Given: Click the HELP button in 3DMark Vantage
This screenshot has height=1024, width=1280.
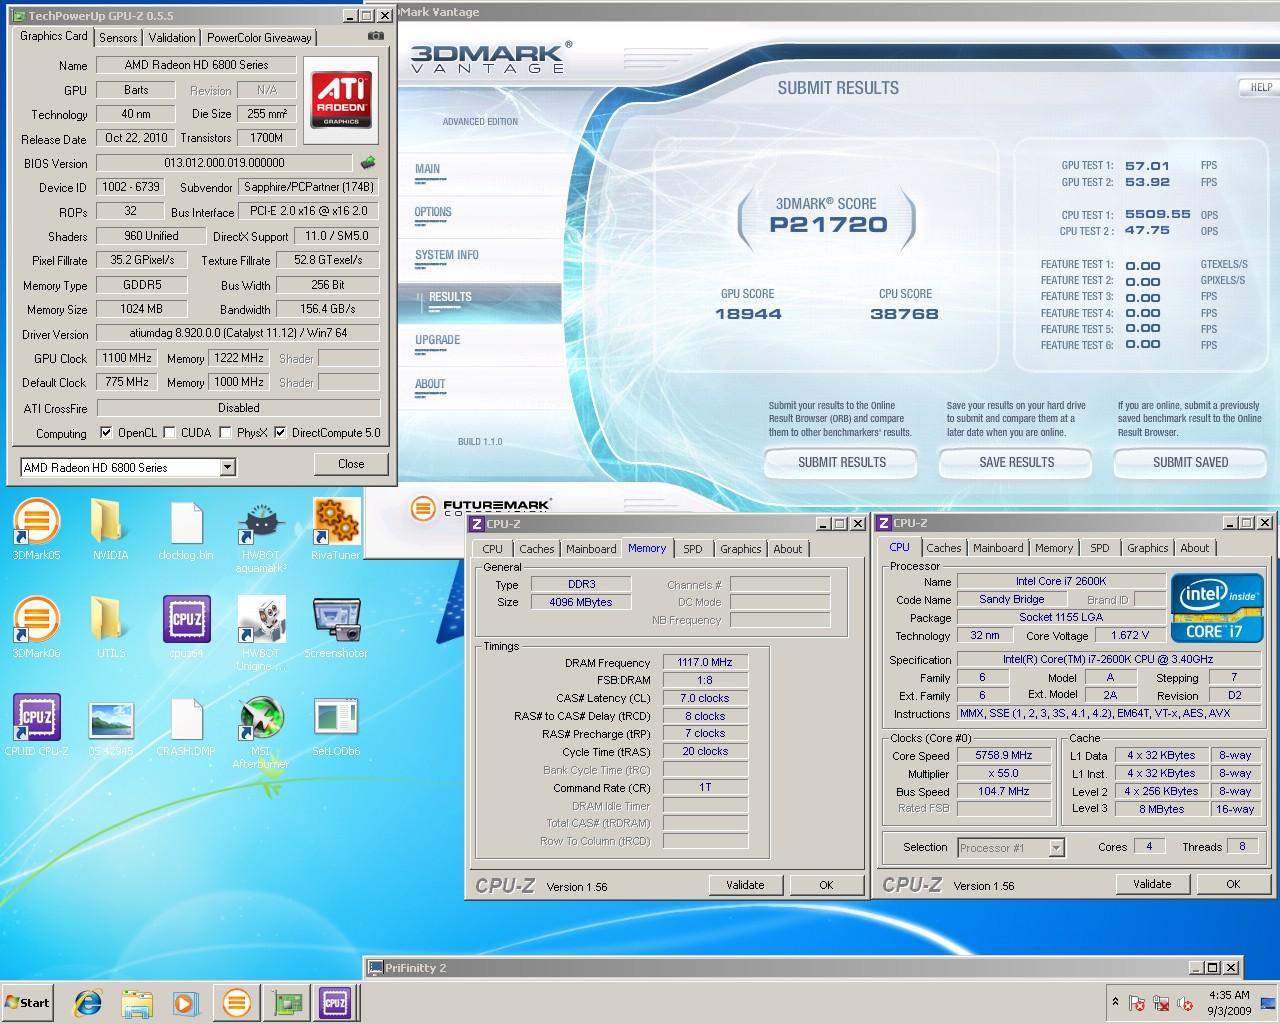Looking at the screenshot, I should tap(1260, 87).
